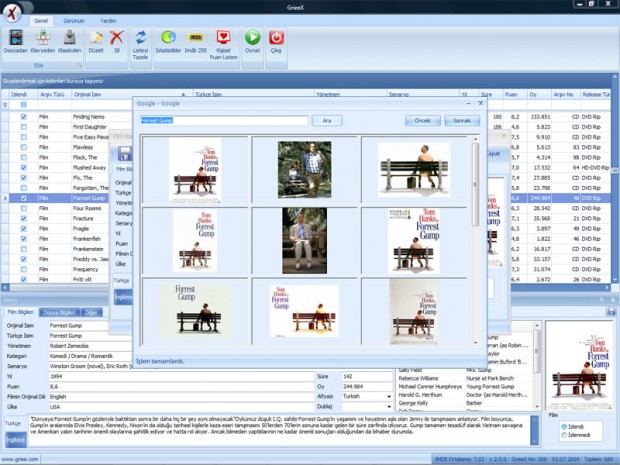Open the Yardım ribbon tab
Viewport: 620px width, 465px height.
(x=108, y=21)
